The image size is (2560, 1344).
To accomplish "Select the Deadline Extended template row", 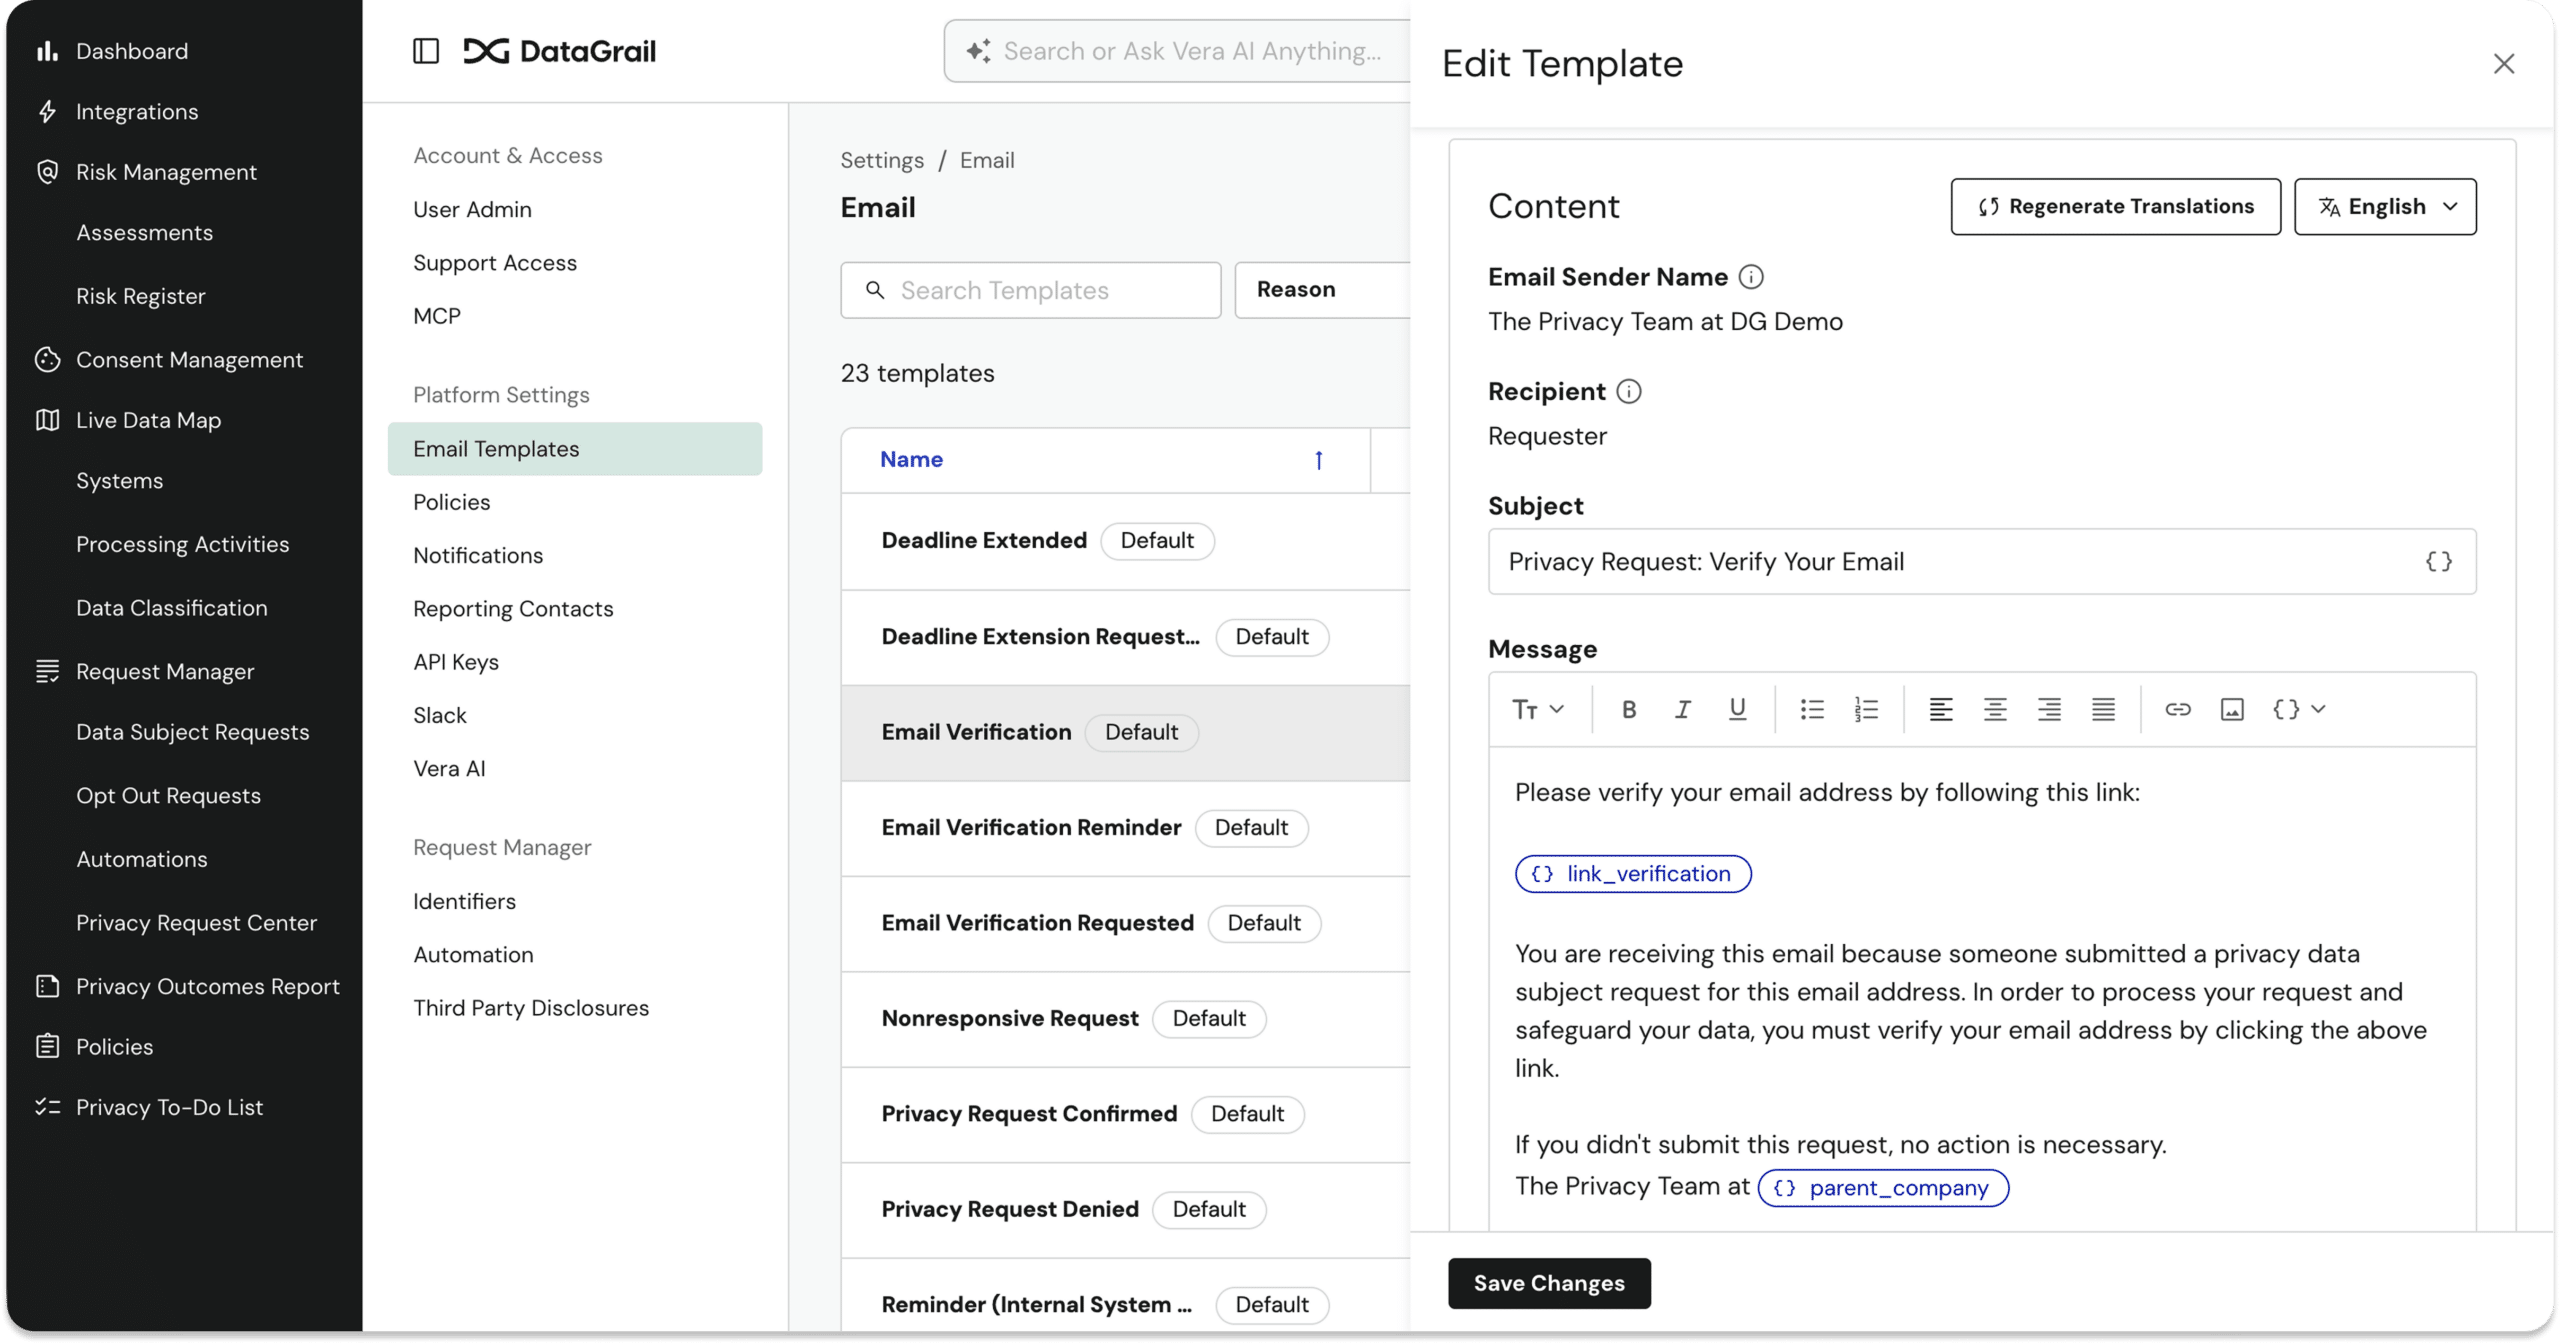I will coord(1126,541).
